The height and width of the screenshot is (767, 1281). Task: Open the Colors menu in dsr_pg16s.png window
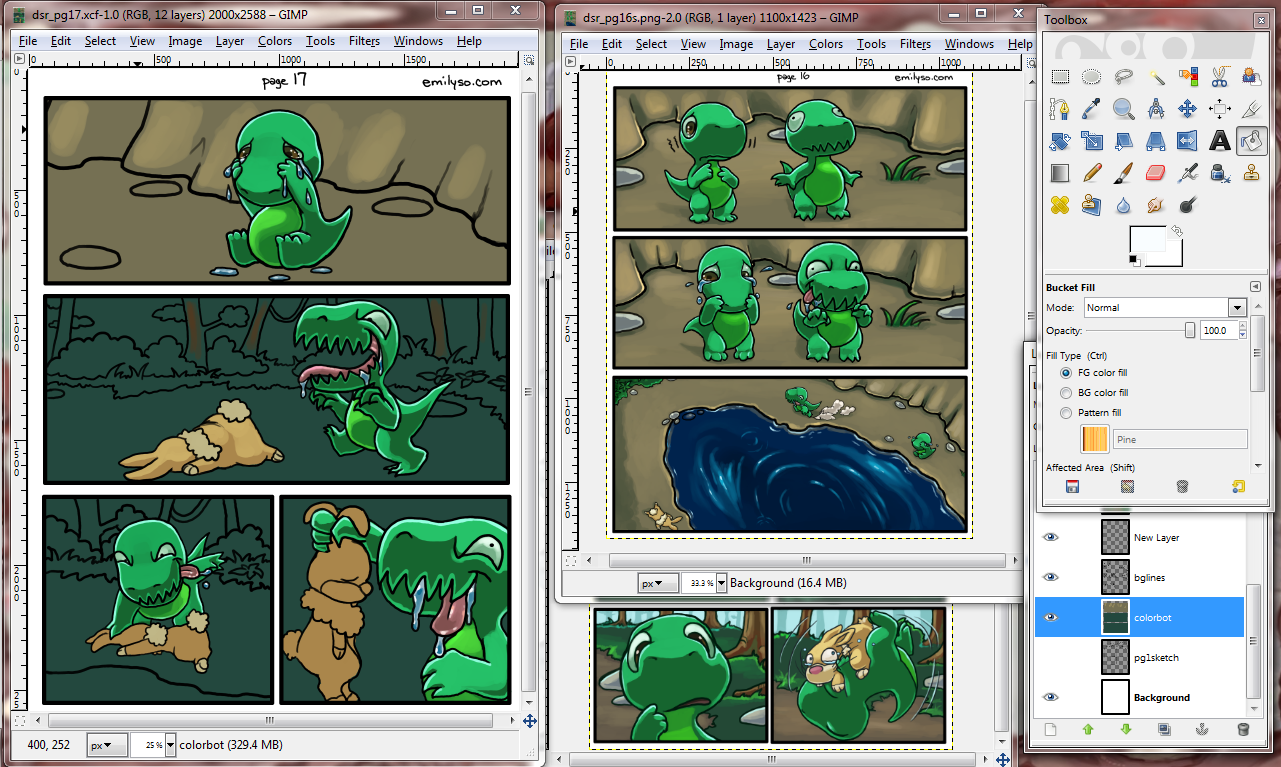[x=825, y=44]
